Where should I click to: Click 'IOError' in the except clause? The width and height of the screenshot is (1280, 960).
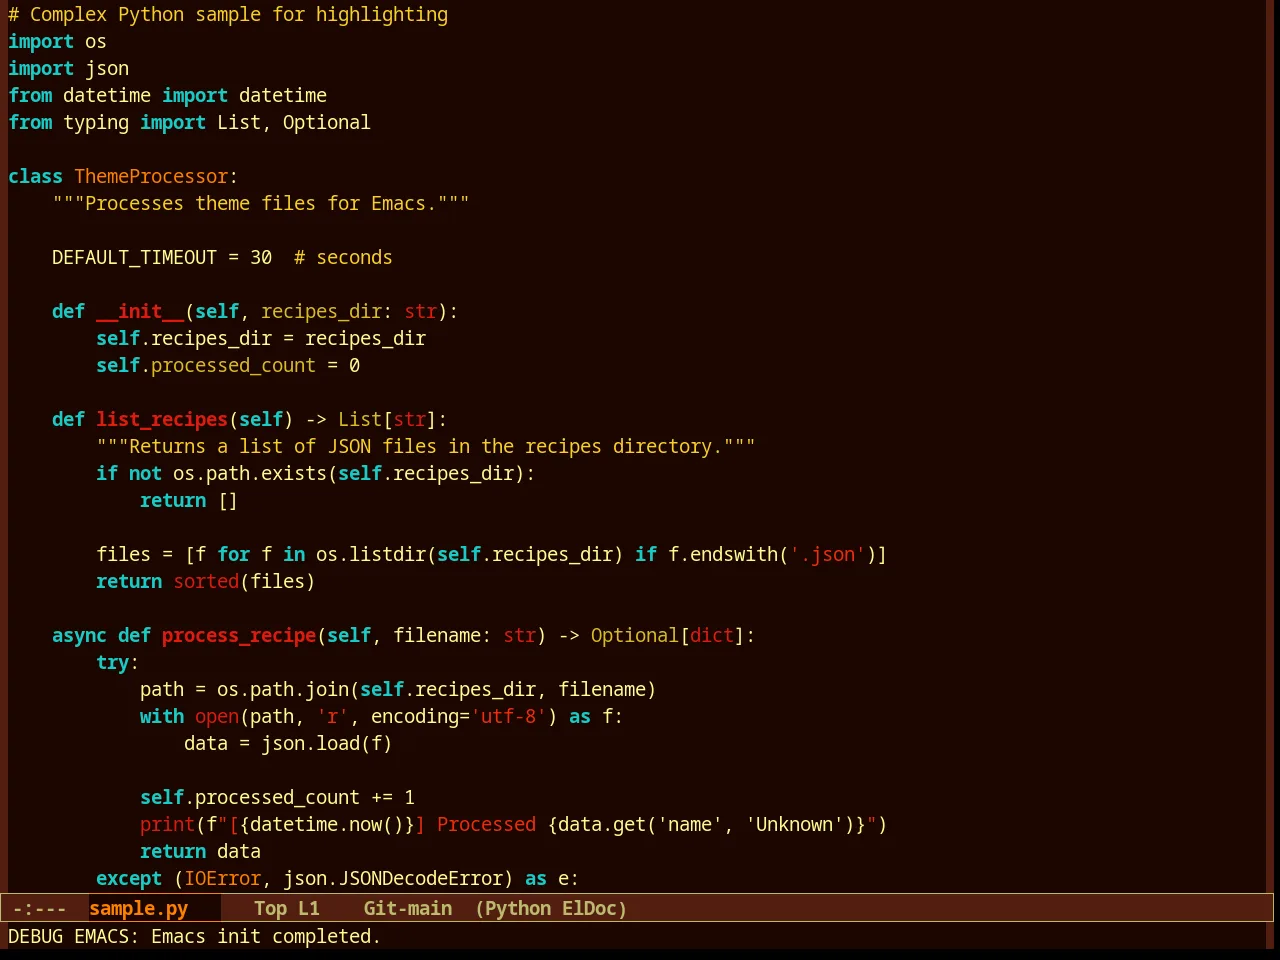tap(222, 878)
